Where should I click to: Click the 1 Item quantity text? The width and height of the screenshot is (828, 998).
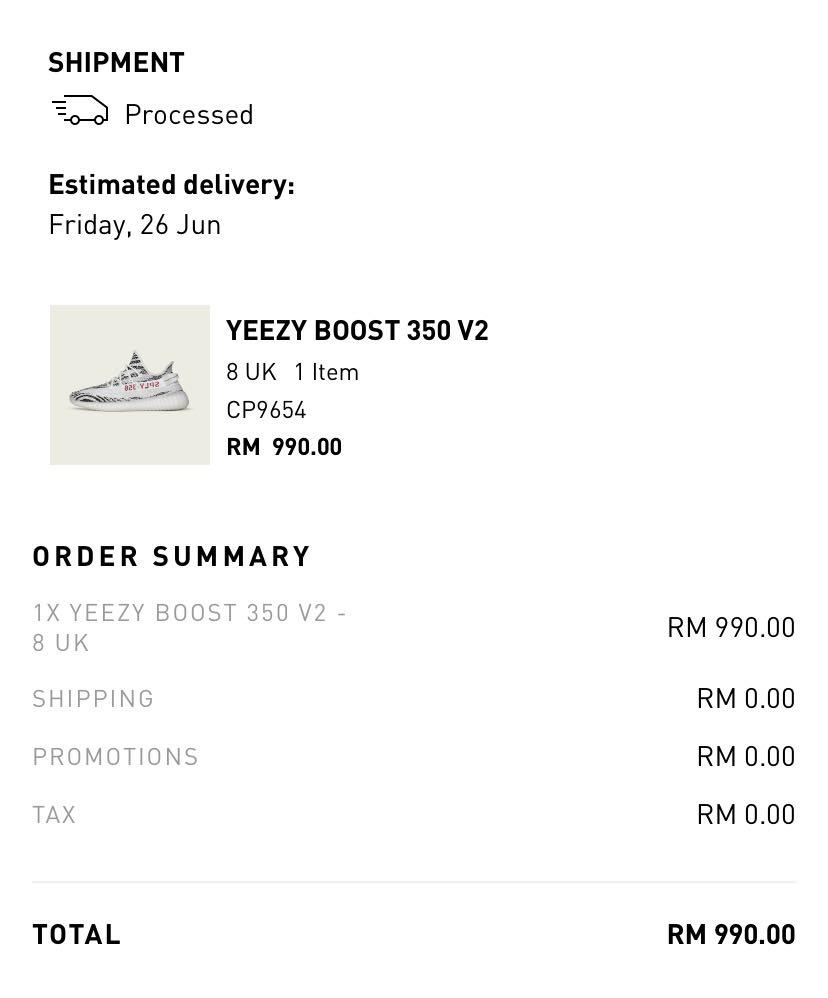tap(326, 372)
